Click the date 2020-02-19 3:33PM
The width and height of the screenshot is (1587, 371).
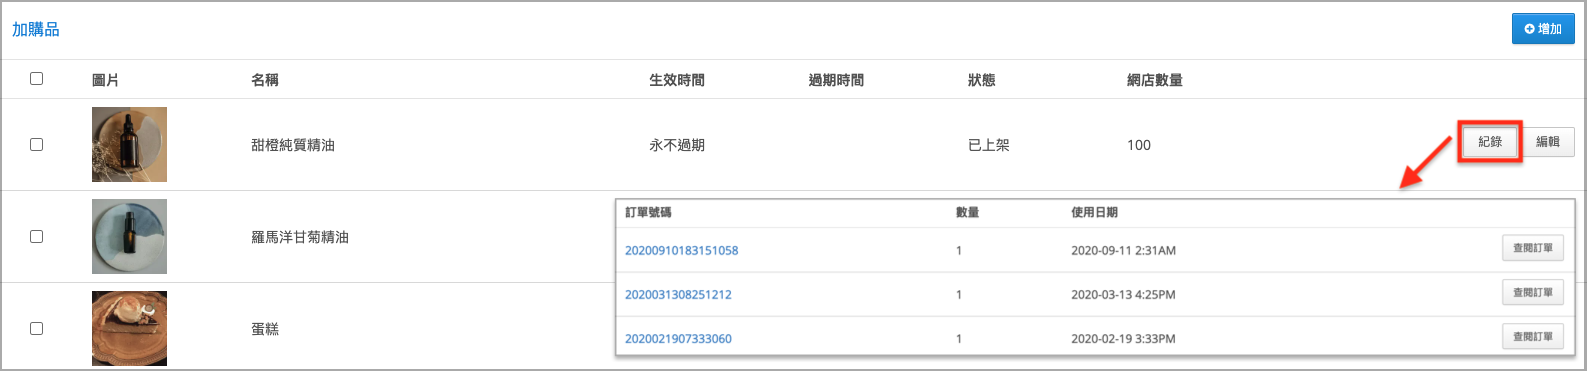[x=1123, y=339]
